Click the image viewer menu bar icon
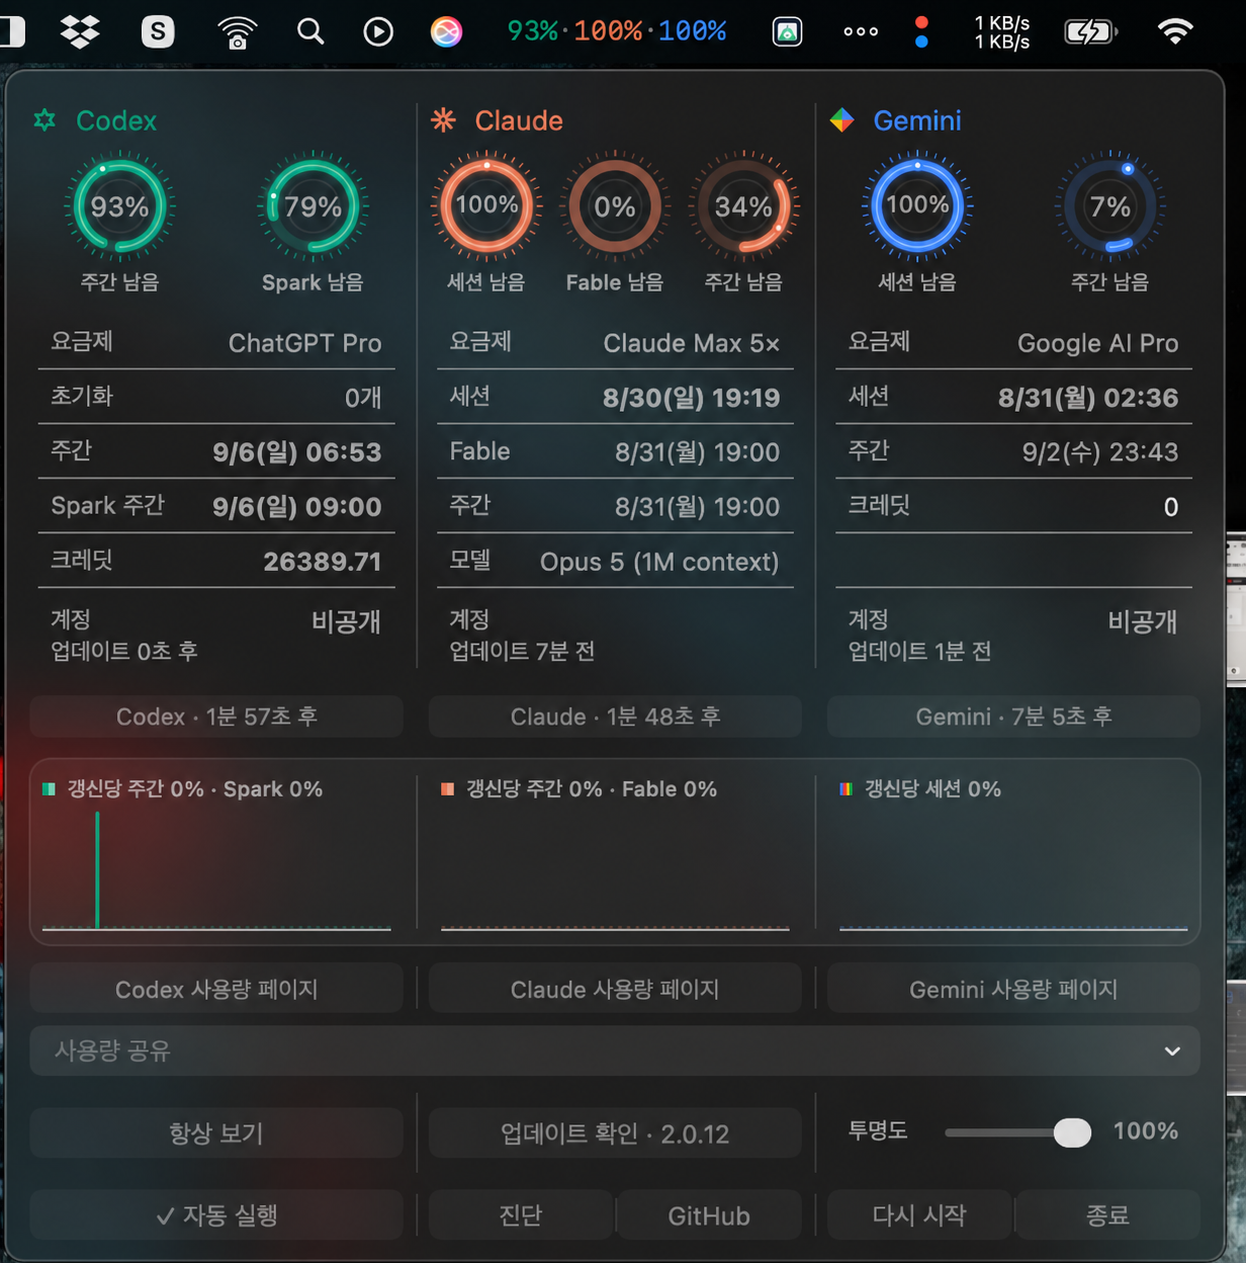Image resolution: width=1246 pixels, height=1263 pixels. pyautogui.click(x=787, y=32)
